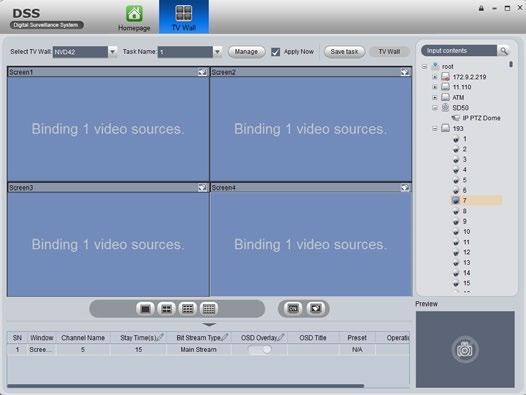
Task: Click the snapshot camera icon in Preview
Action: pyautogui.click(x=465, y=349)
